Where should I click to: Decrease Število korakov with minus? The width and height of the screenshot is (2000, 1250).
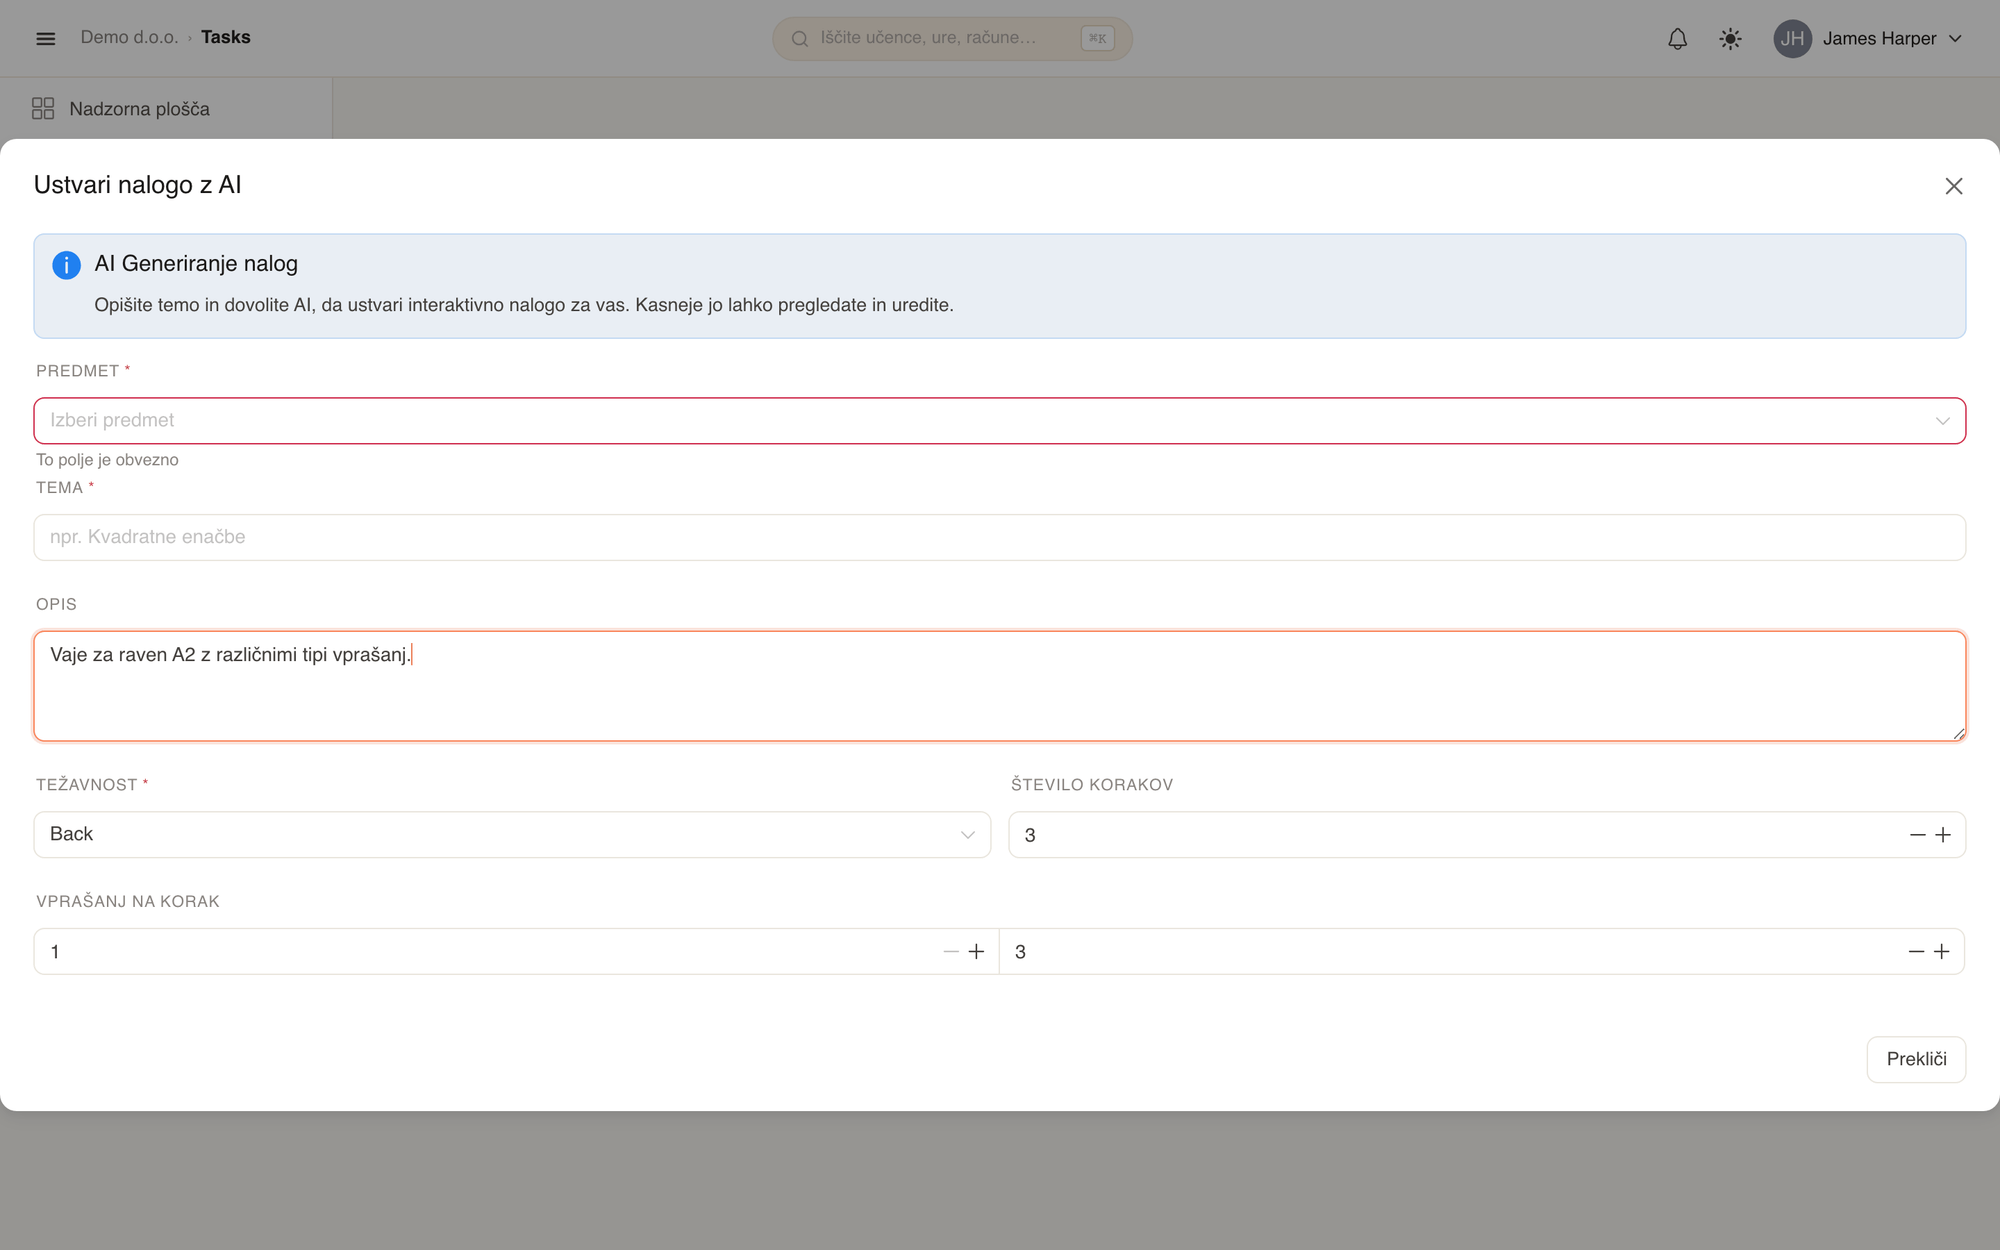(1917, 835)
